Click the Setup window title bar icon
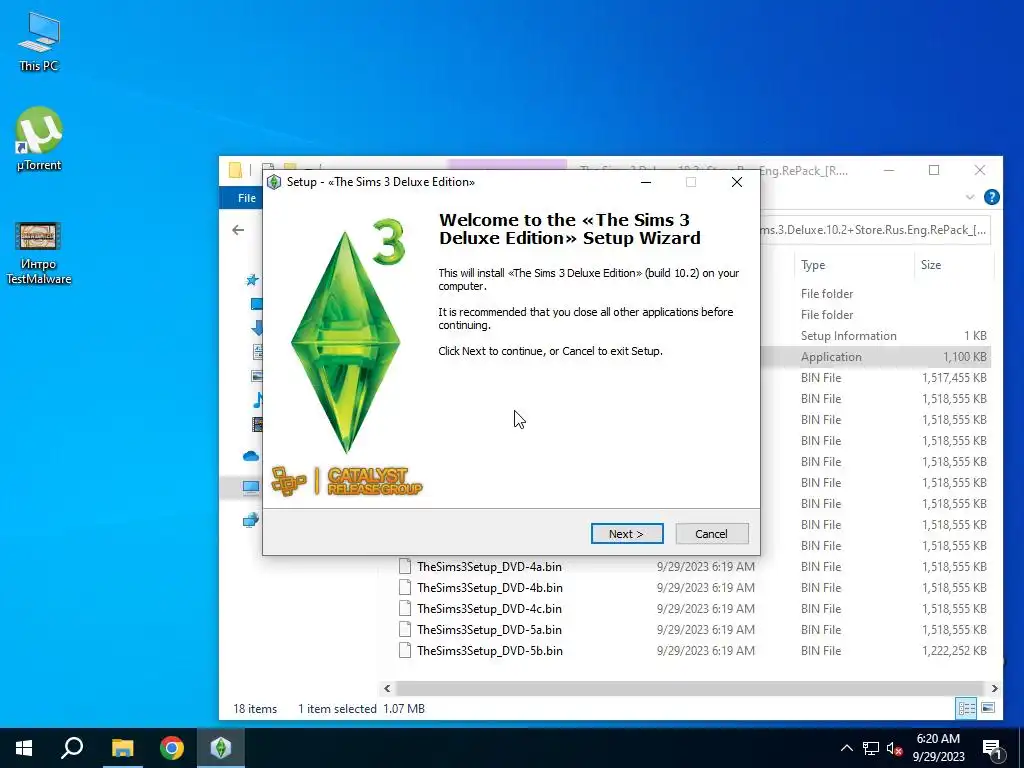 pyautogui.click(x=274, y=182)
